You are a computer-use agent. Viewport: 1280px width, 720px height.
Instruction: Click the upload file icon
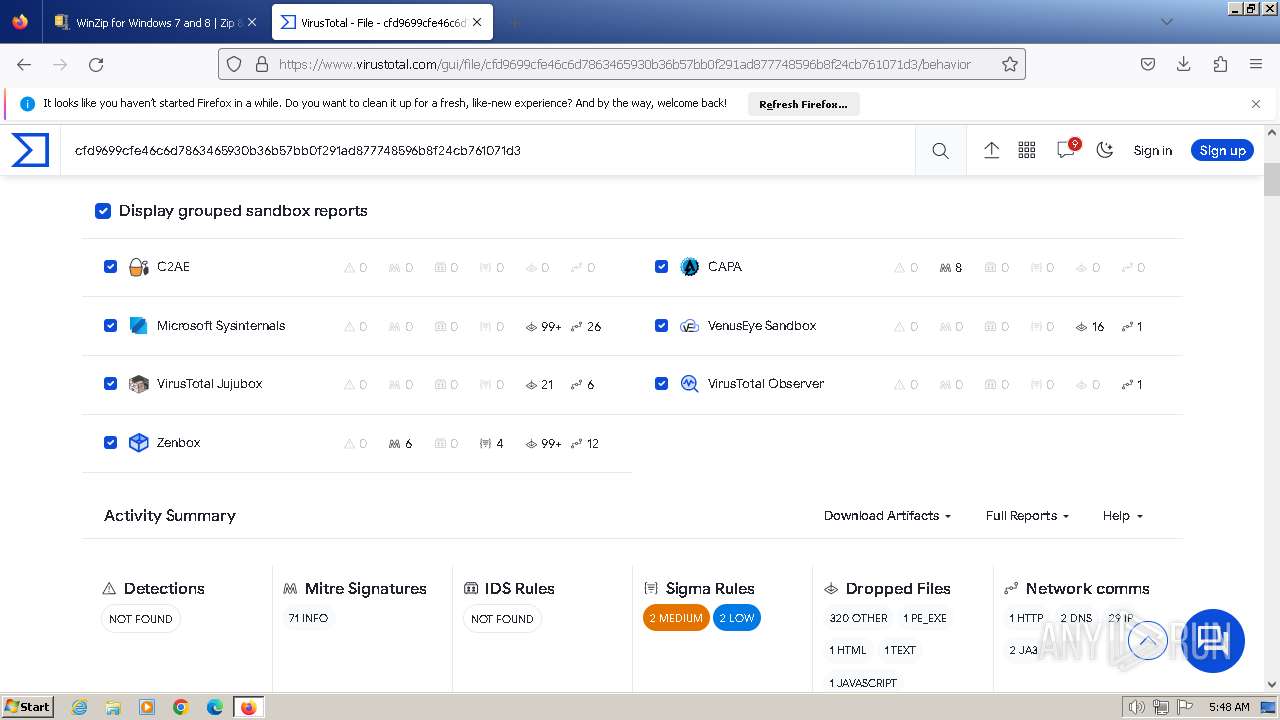(x=991, y=150)
